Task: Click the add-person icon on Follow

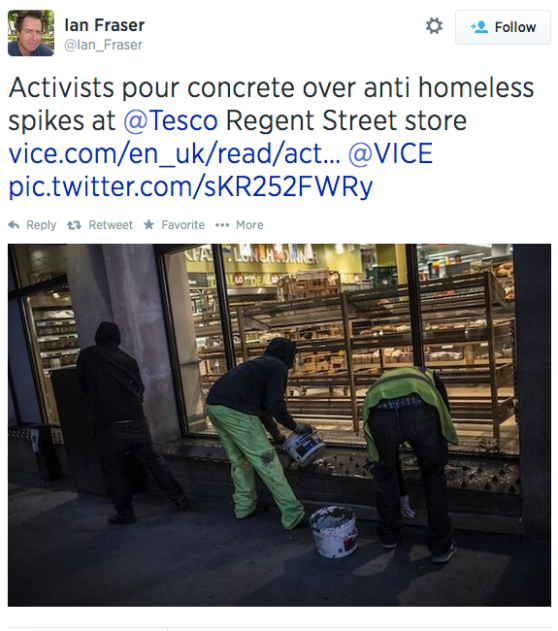Action: point(479,27)
